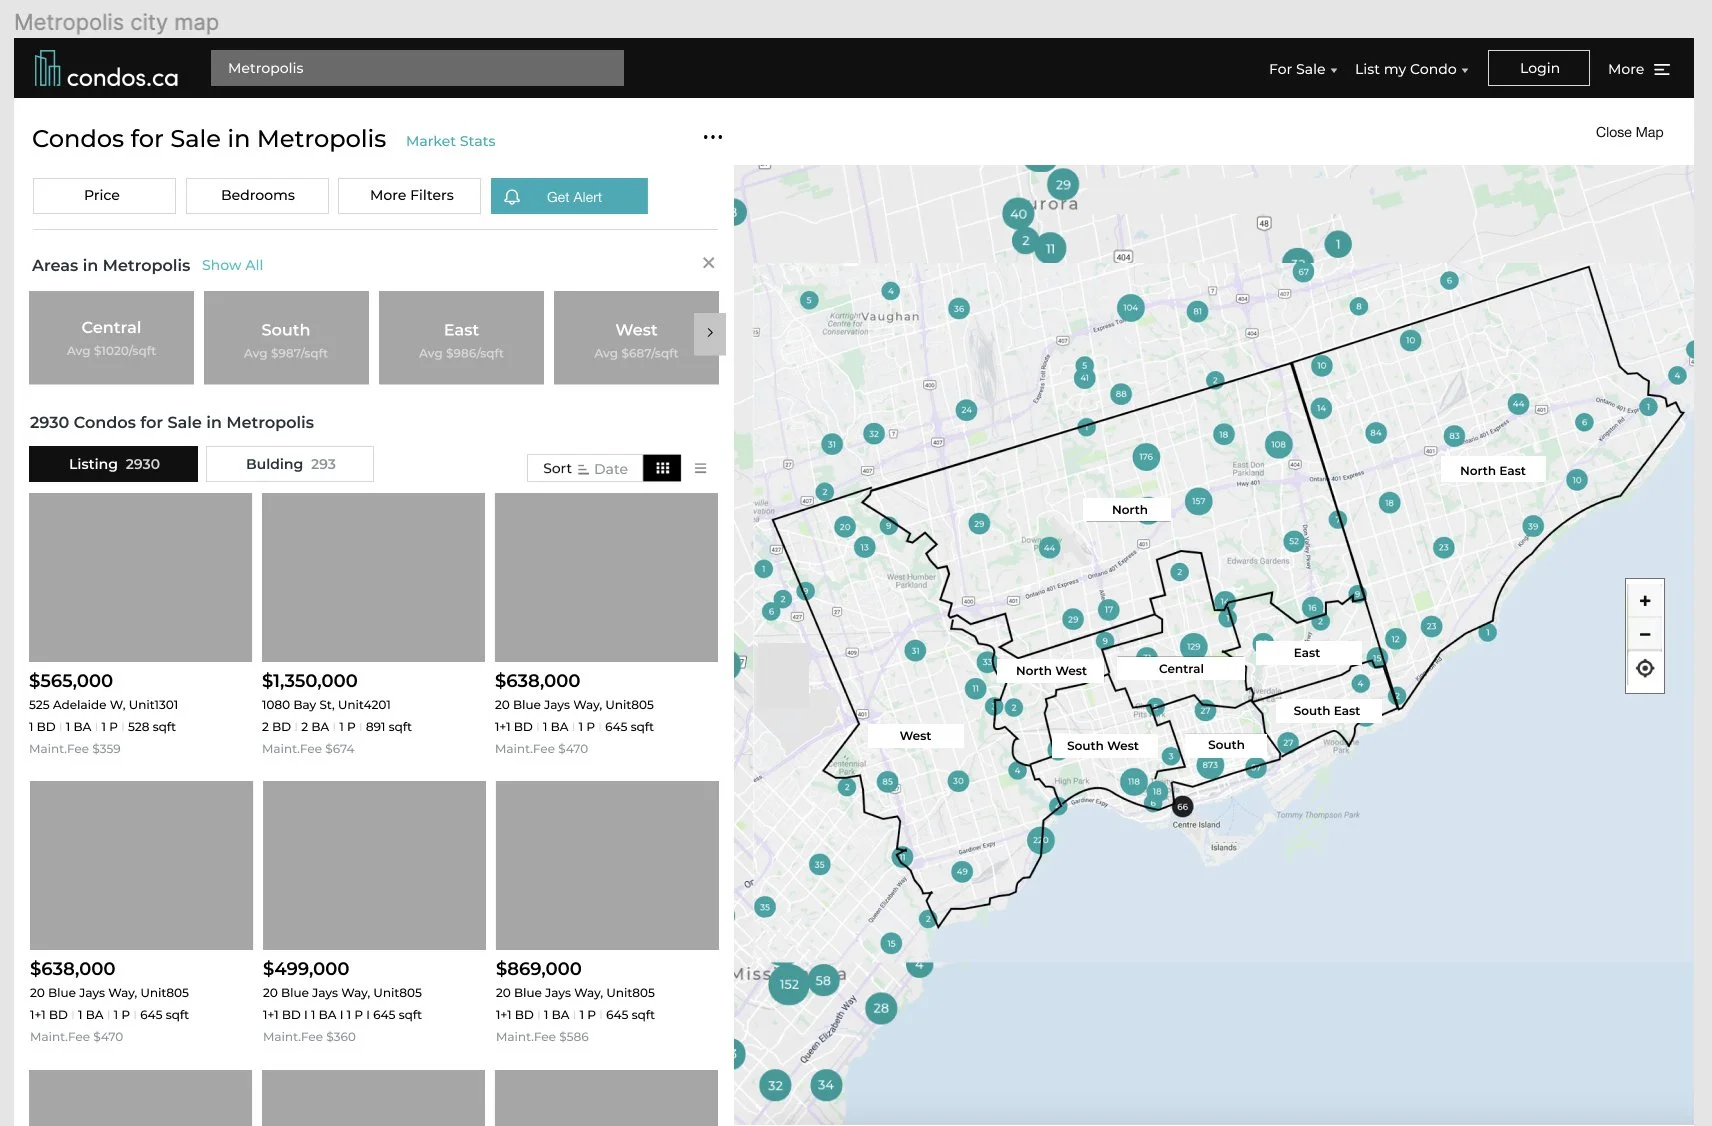Click the Close Map link

pyautogui.click(x=1629, y=132)
